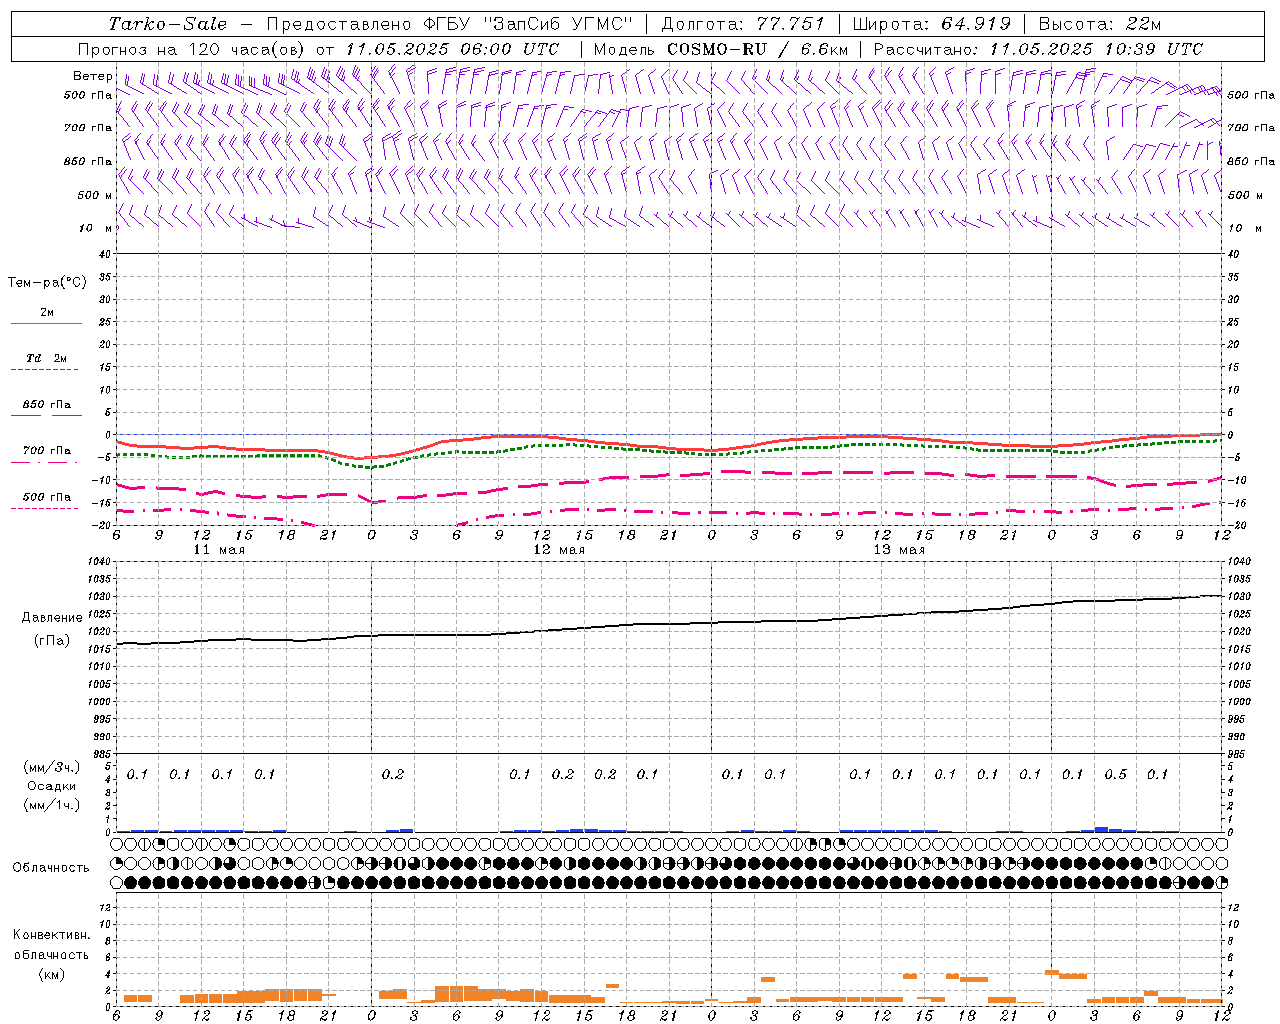Image resolution: width=1280 pixels, height=1024 pixels.
Task: Click the (мм/3ч.) precipitation unit label
Action: (52, 767)
